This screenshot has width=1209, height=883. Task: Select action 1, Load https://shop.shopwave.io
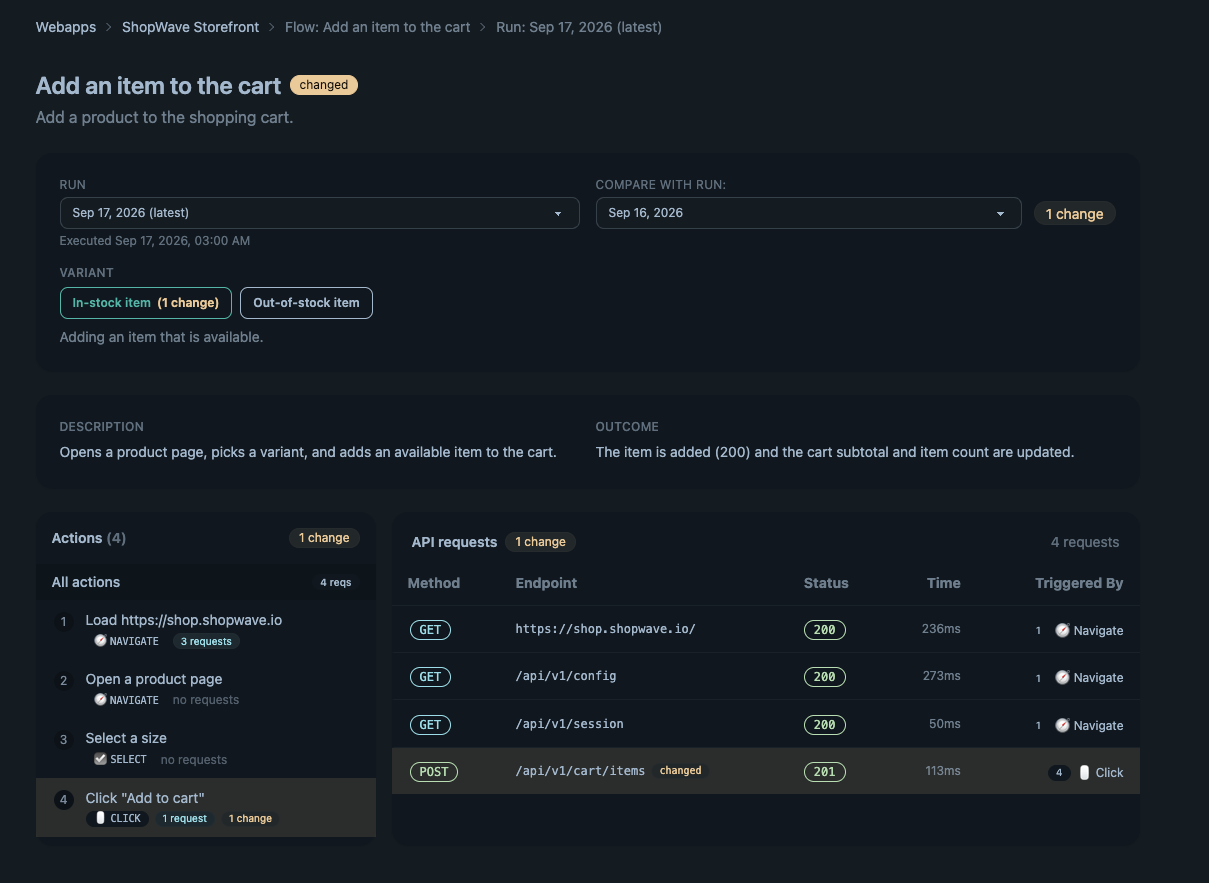point(206,630)
